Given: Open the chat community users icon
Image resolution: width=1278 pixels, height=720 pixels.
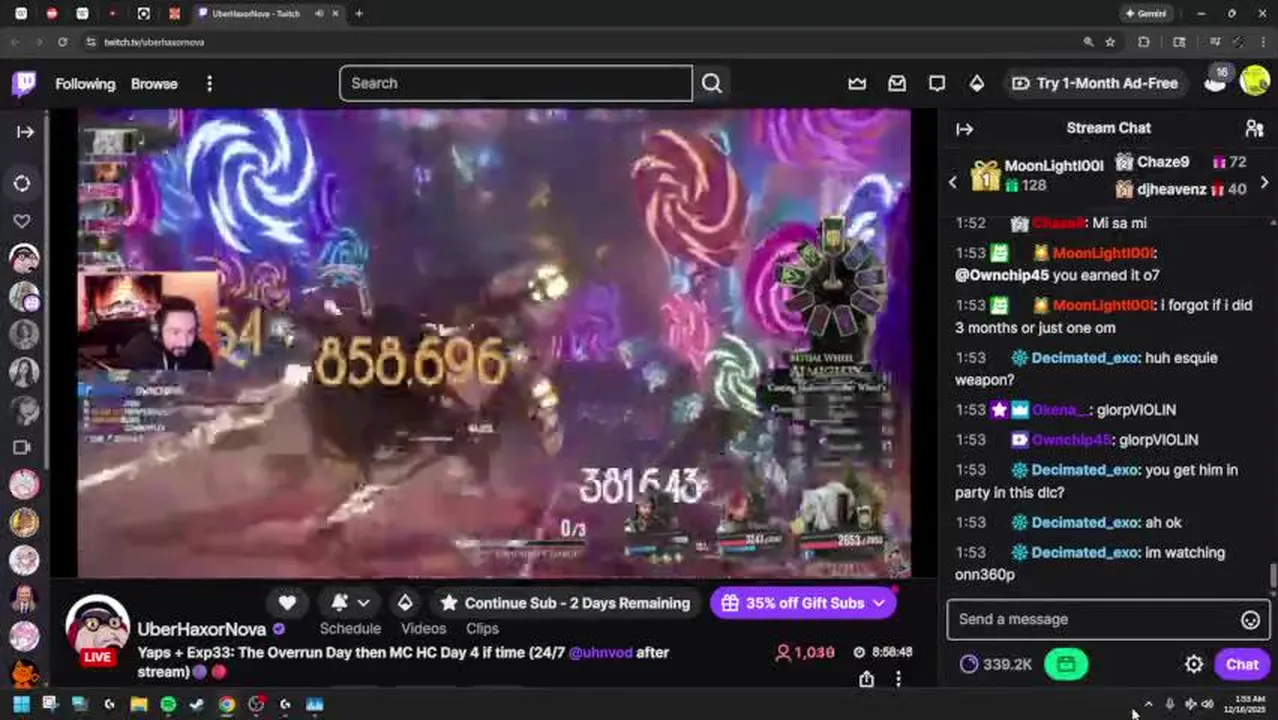Looking at the screenshot, I should click(1254, 129).
